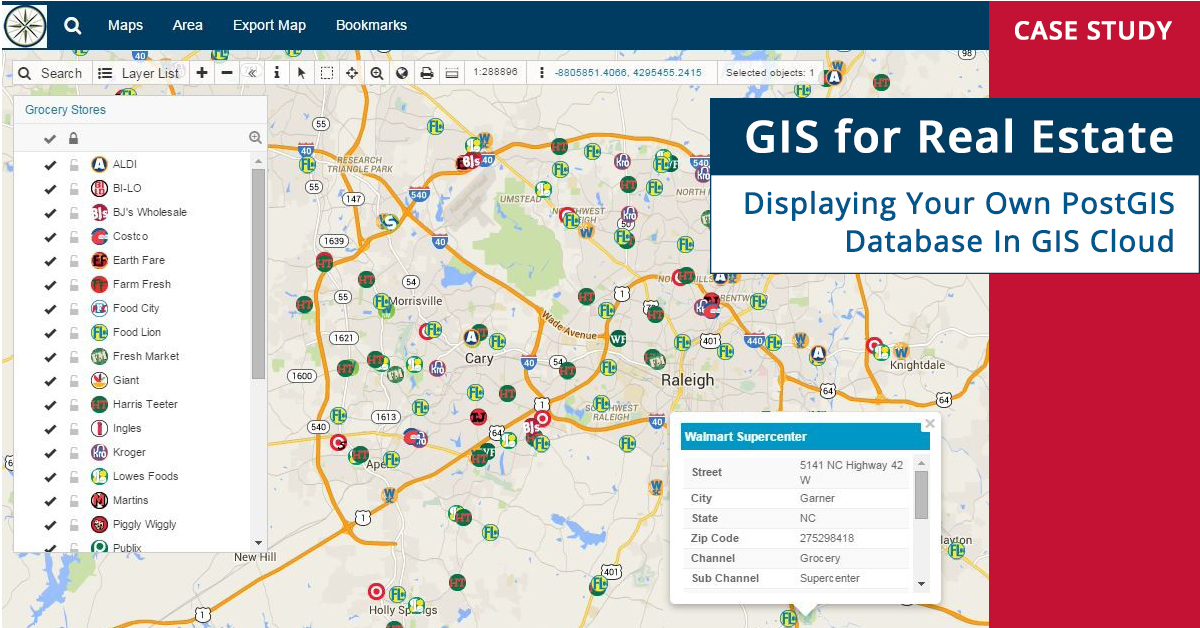This screenshot has height=628, width=1200.
Task: Open the magnifier search in the top bar
Action: coord(73,26)
